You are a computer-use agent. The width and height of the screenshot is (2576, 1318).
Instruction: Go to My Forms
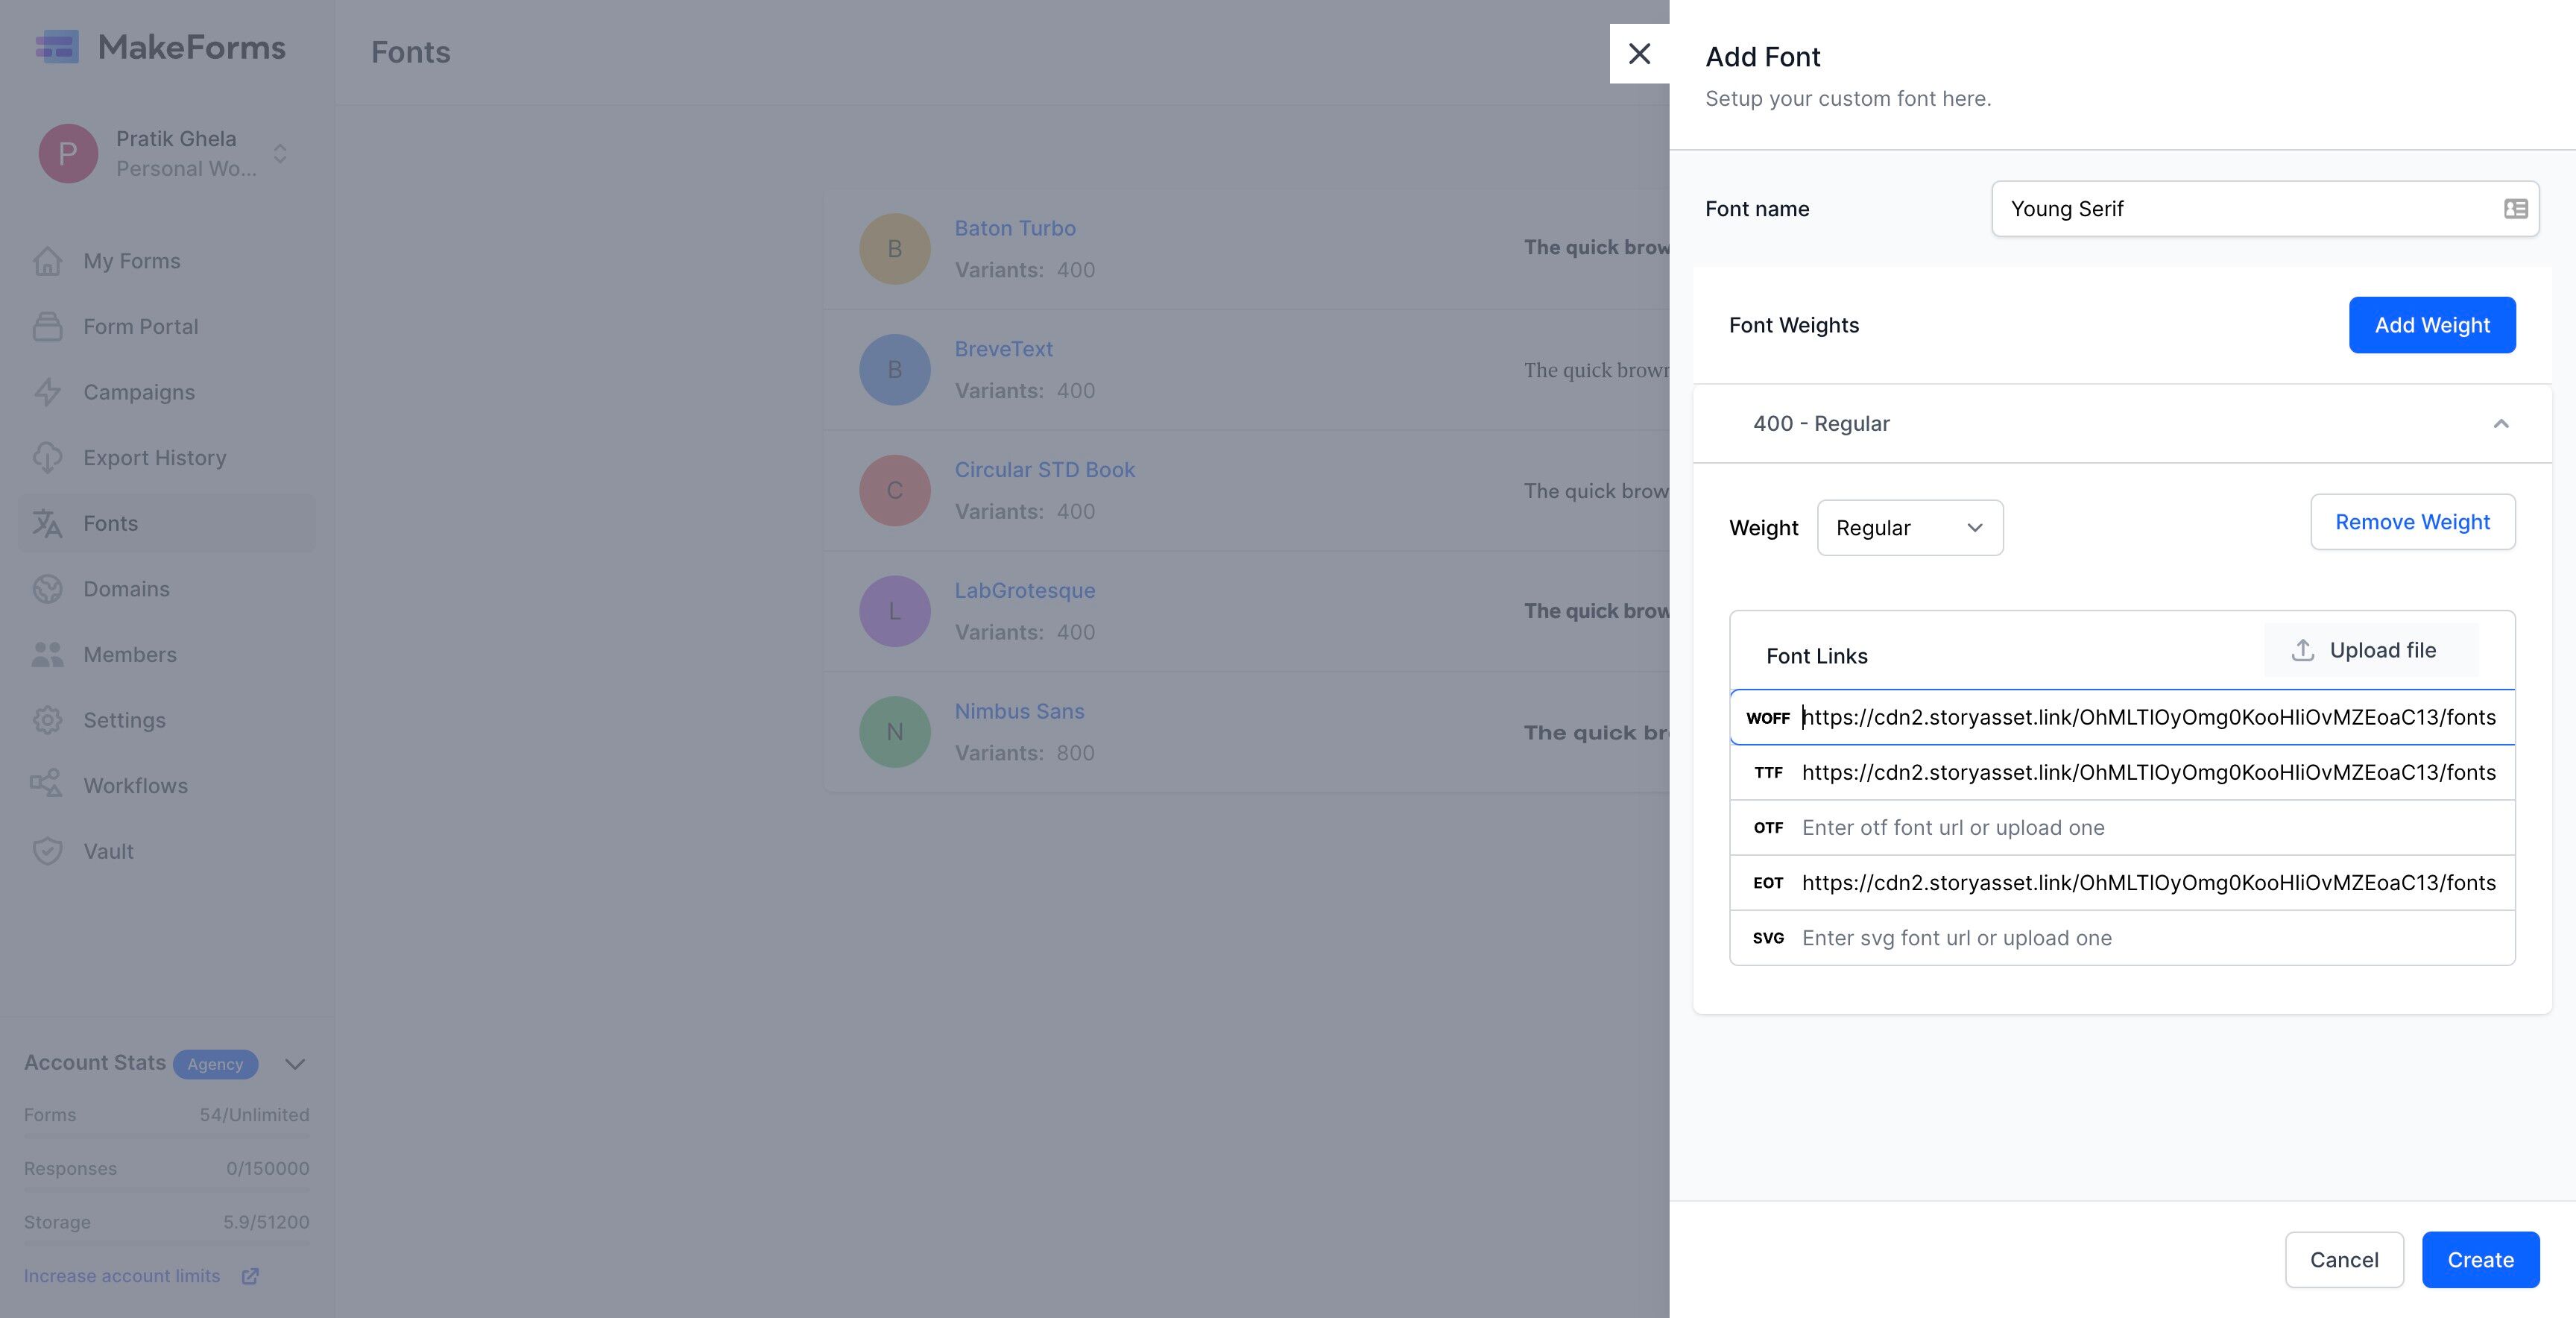click(132, 261)
